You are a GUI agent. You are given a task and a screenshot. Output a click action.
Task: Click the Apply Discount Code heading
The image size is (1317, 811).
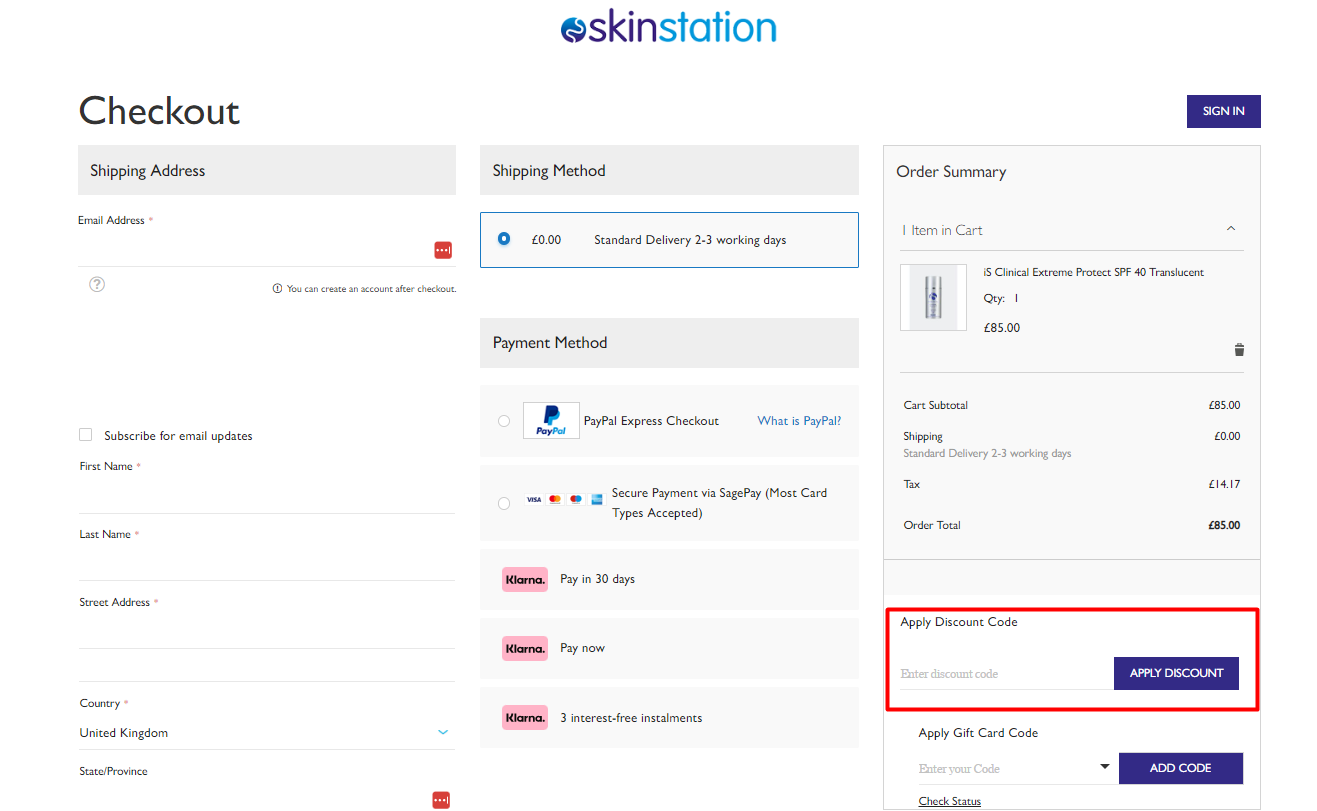tap(959, 622)
